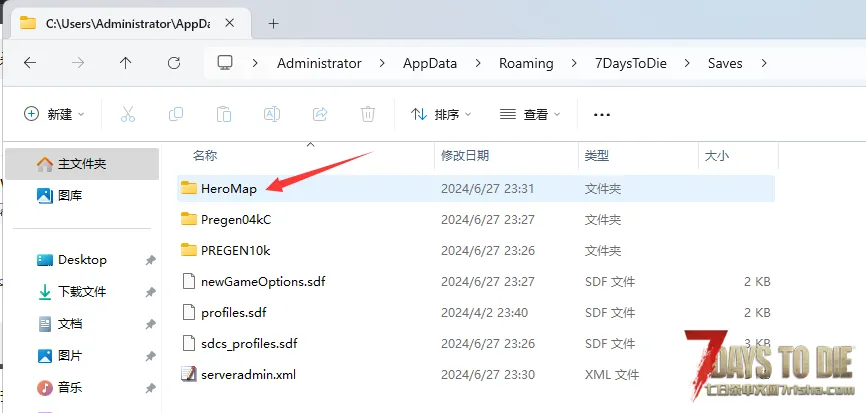The image size is (866, 413).
Task: Click the Roaming breadcrumb segment
Action: (x=526, y=63)
